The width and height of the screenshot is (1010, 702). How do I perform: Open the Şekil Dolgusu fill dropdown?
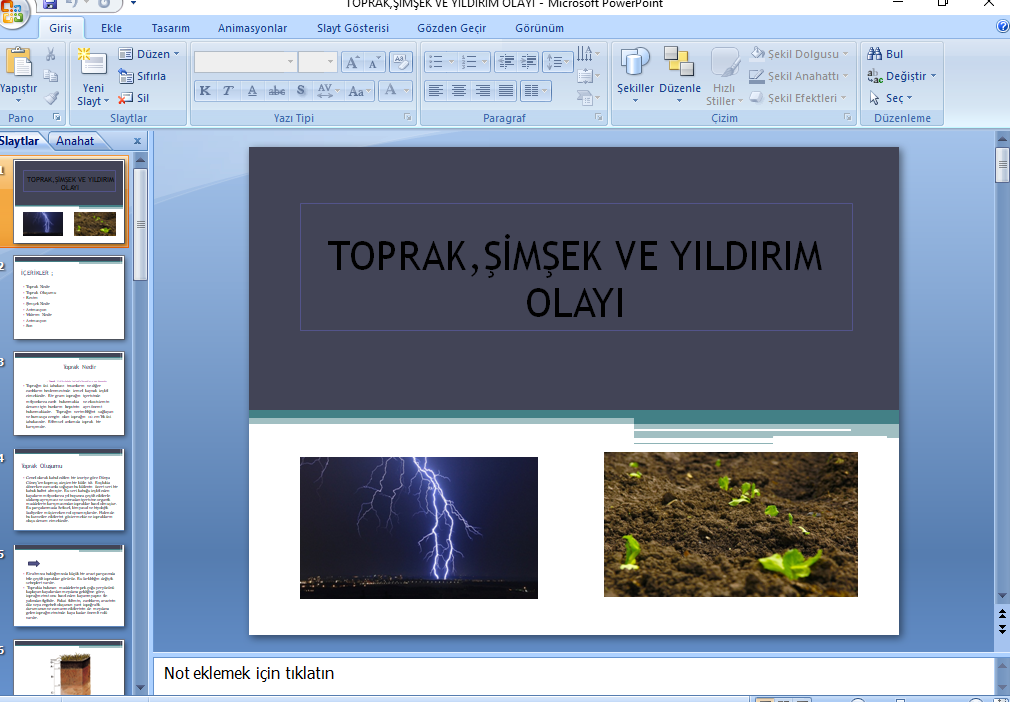(799, 54)
